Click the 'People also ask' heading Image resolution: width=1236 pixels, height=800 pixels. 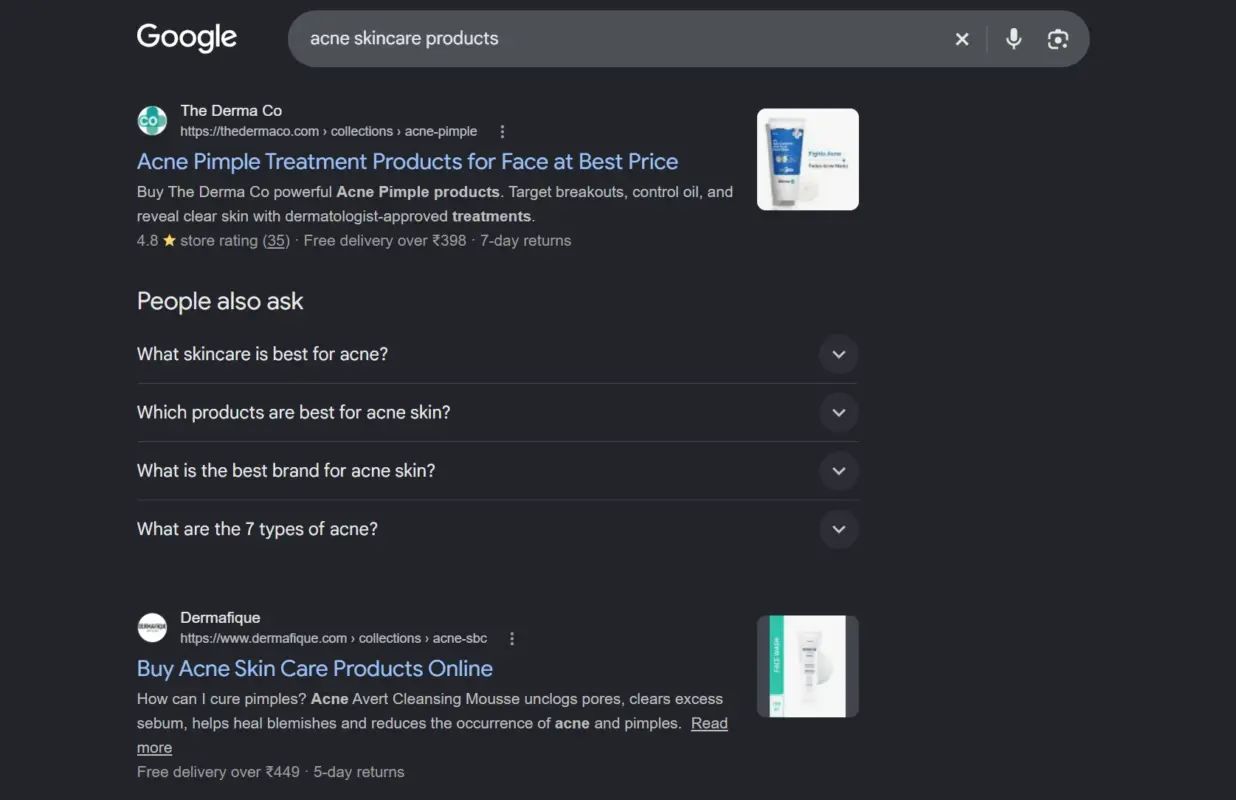(x=220, y=302)
